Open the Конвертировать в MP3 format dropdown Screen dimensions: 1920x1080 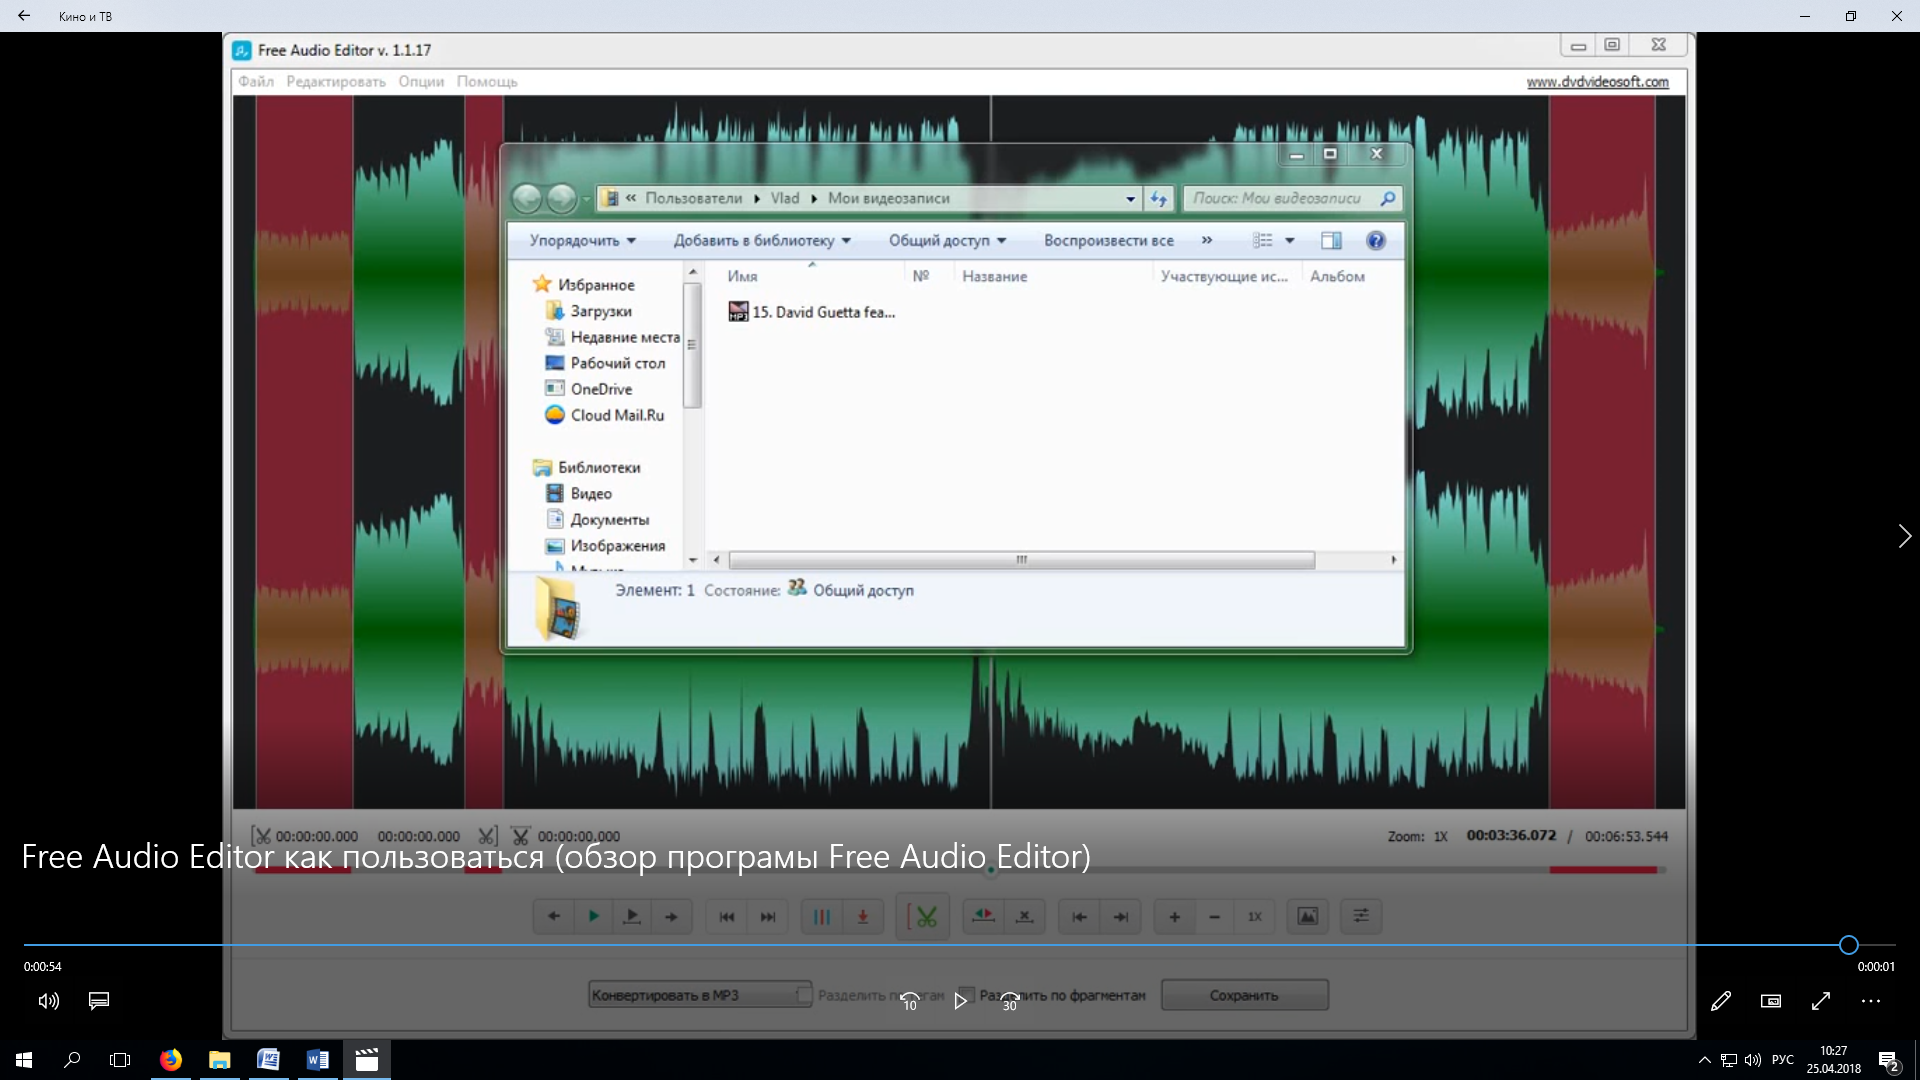tap(699, 995)
